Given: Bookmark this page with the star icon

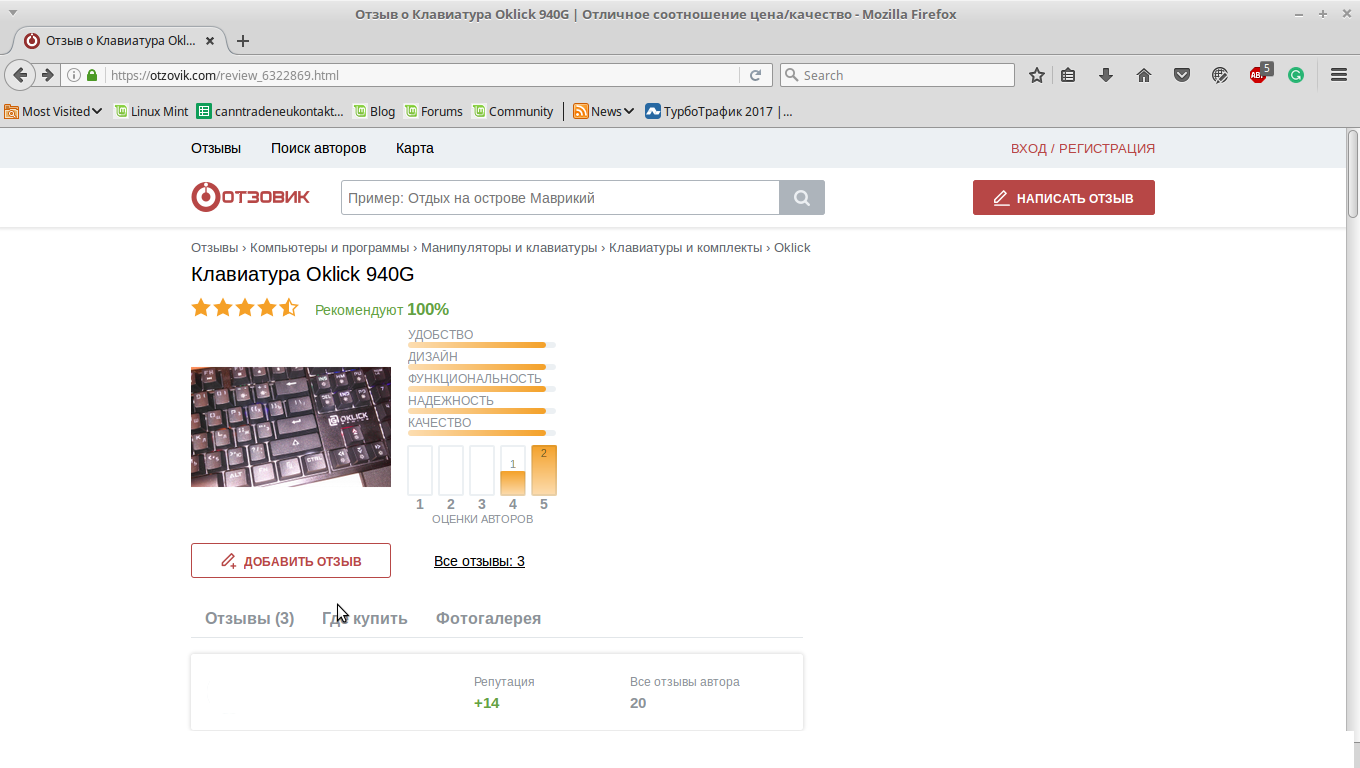Looking at the screenshot, I should [1037, 75].
